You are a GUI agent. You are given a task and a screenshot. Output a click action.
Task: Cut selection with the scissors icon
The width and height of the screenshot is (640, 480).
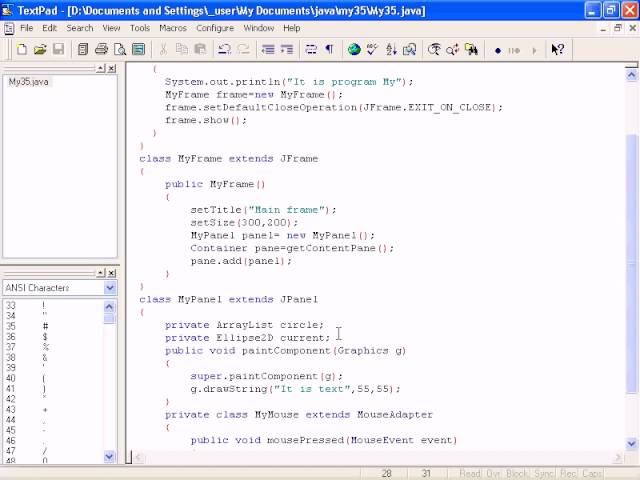point(163,50)
